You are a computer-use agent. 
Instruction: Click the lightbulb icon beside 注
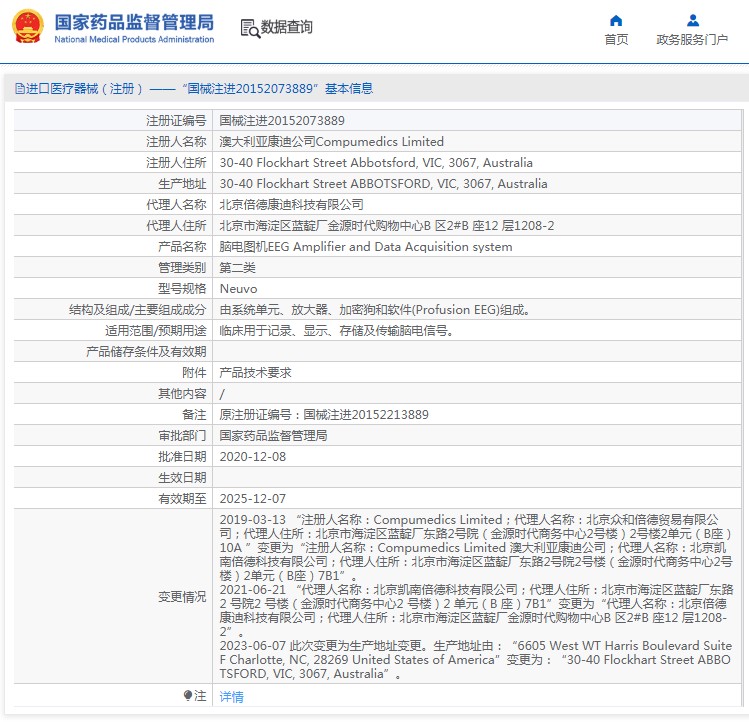click(x=187, y=696)
